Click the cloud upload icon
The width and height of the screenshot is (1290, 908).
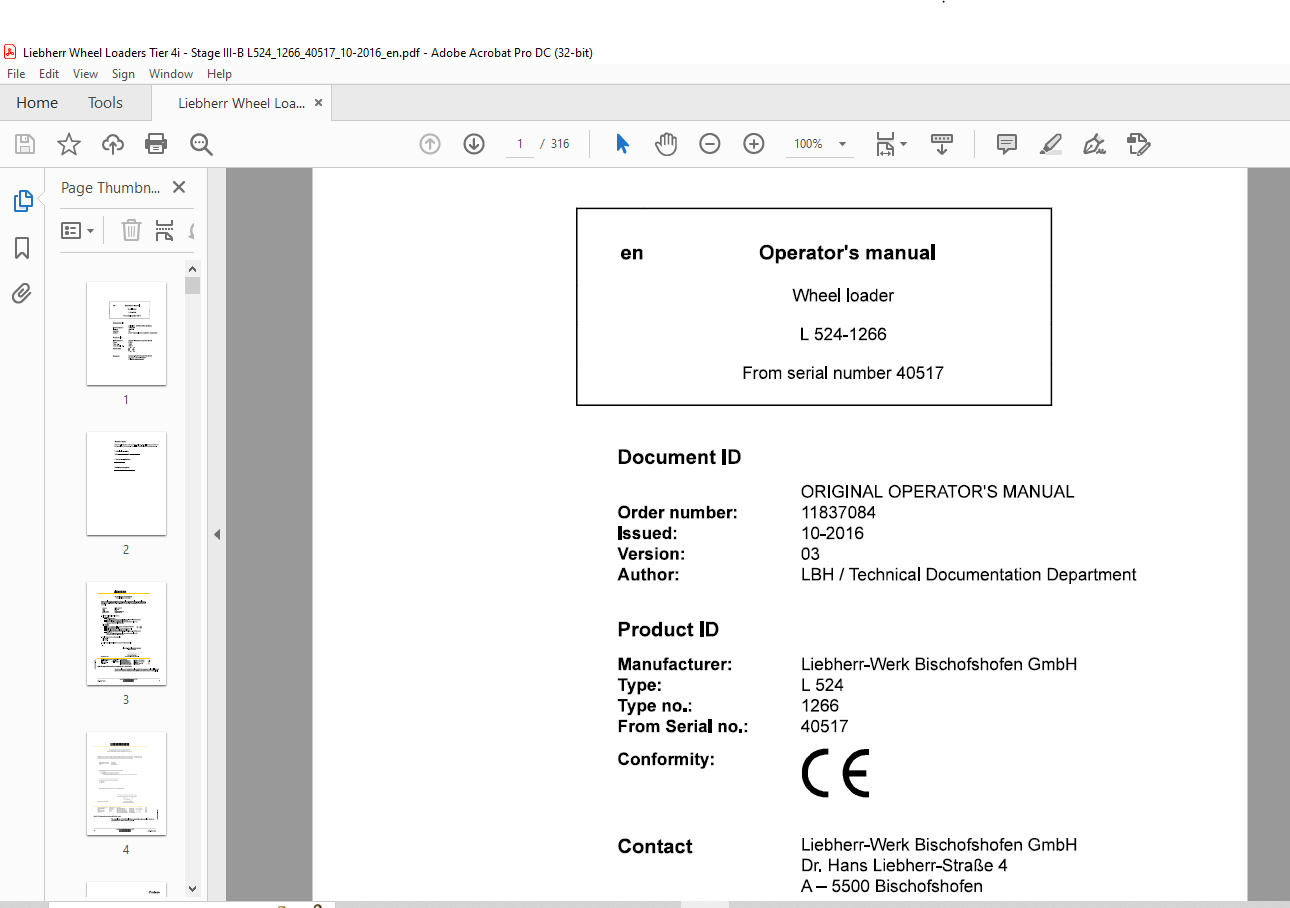pos(113,144)
